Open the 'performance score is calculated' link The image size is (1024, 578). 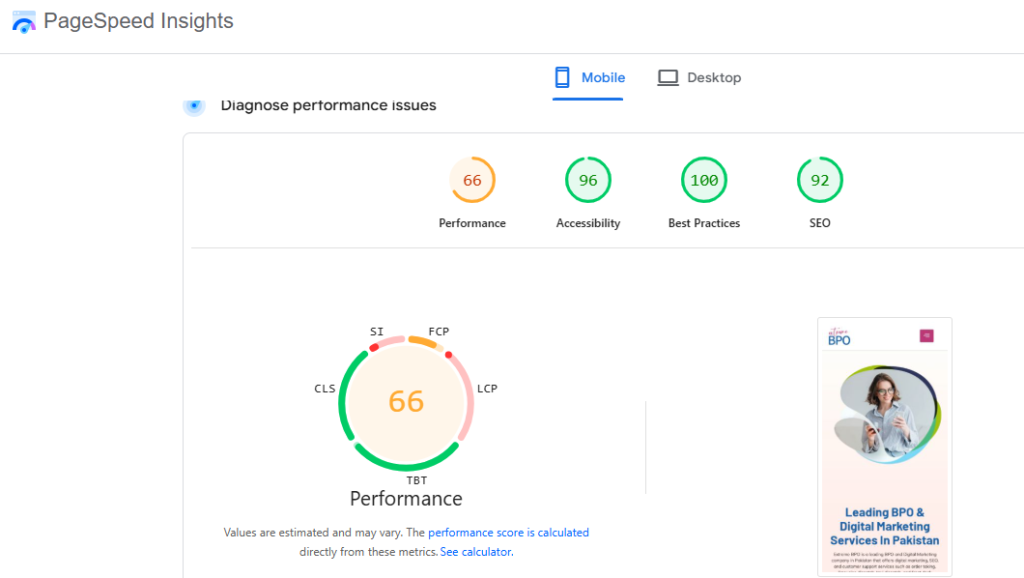pyautogui.click(x=508, y=533)
